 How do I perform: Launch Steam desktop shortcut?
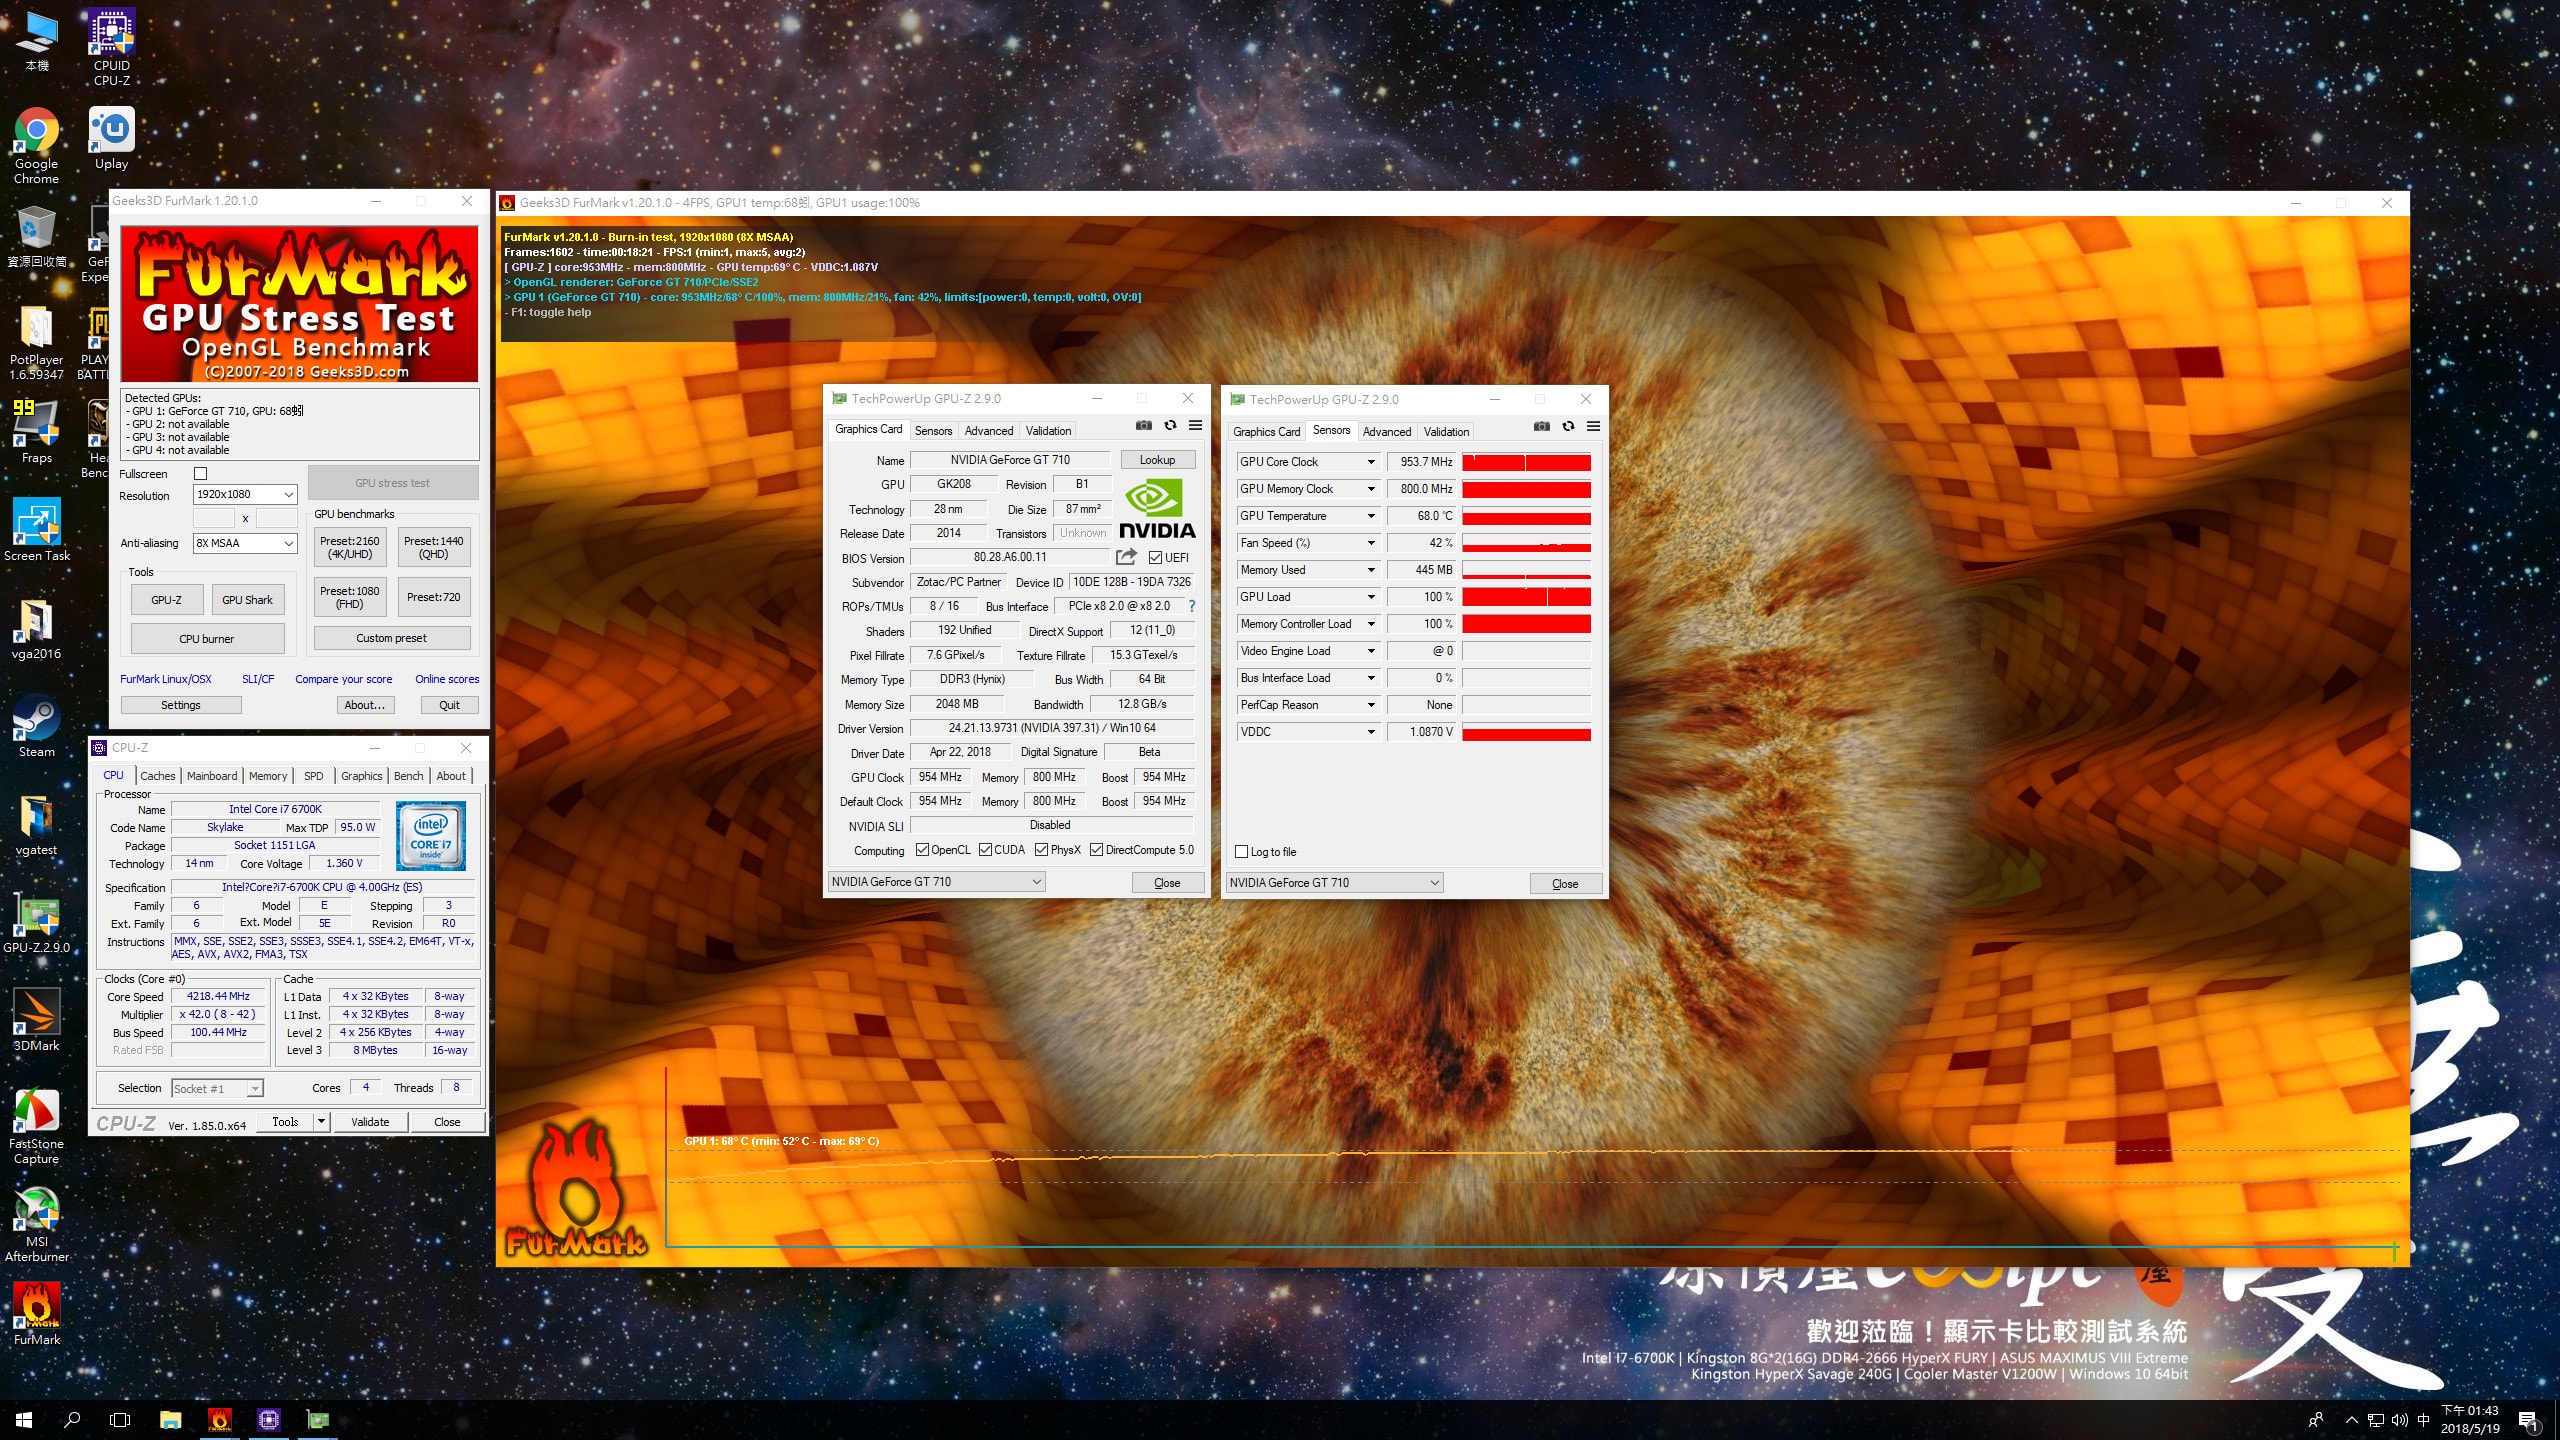(36, 726)
